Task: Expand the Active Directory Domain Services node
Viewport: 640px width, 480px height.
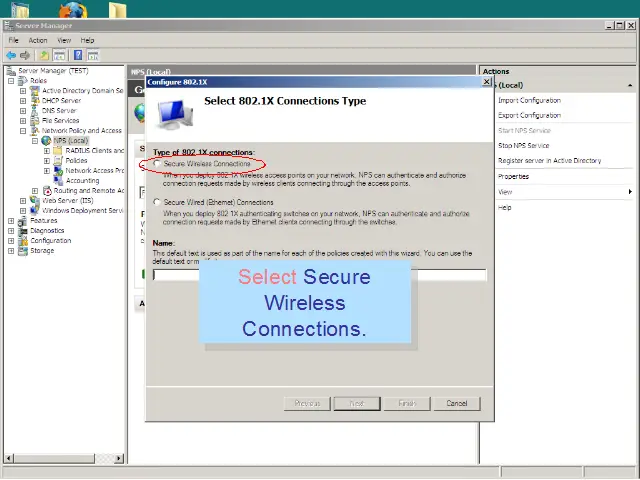Action: [x=23, y=90]
